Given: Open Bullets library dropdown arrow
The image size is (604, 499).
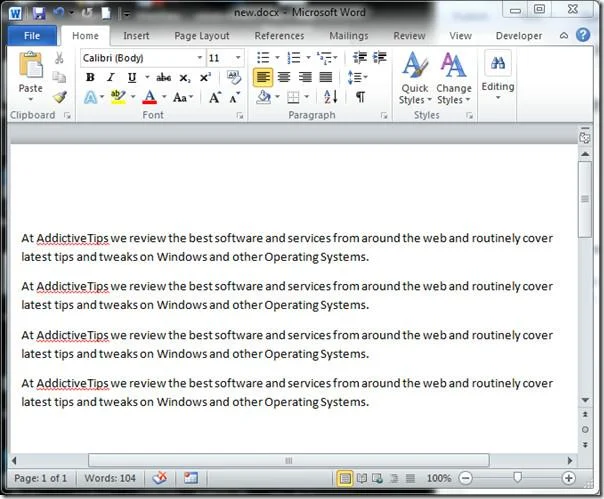Looking at the screenshot, I should click(x=277, y=58).
